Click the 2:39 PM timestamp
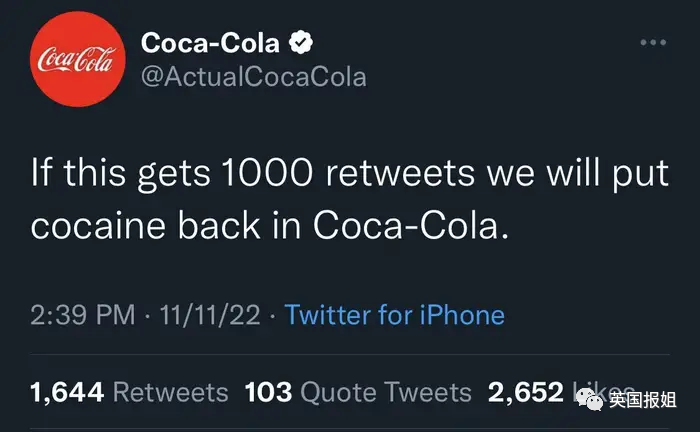 pyautogui.click(x=82, y=316)
